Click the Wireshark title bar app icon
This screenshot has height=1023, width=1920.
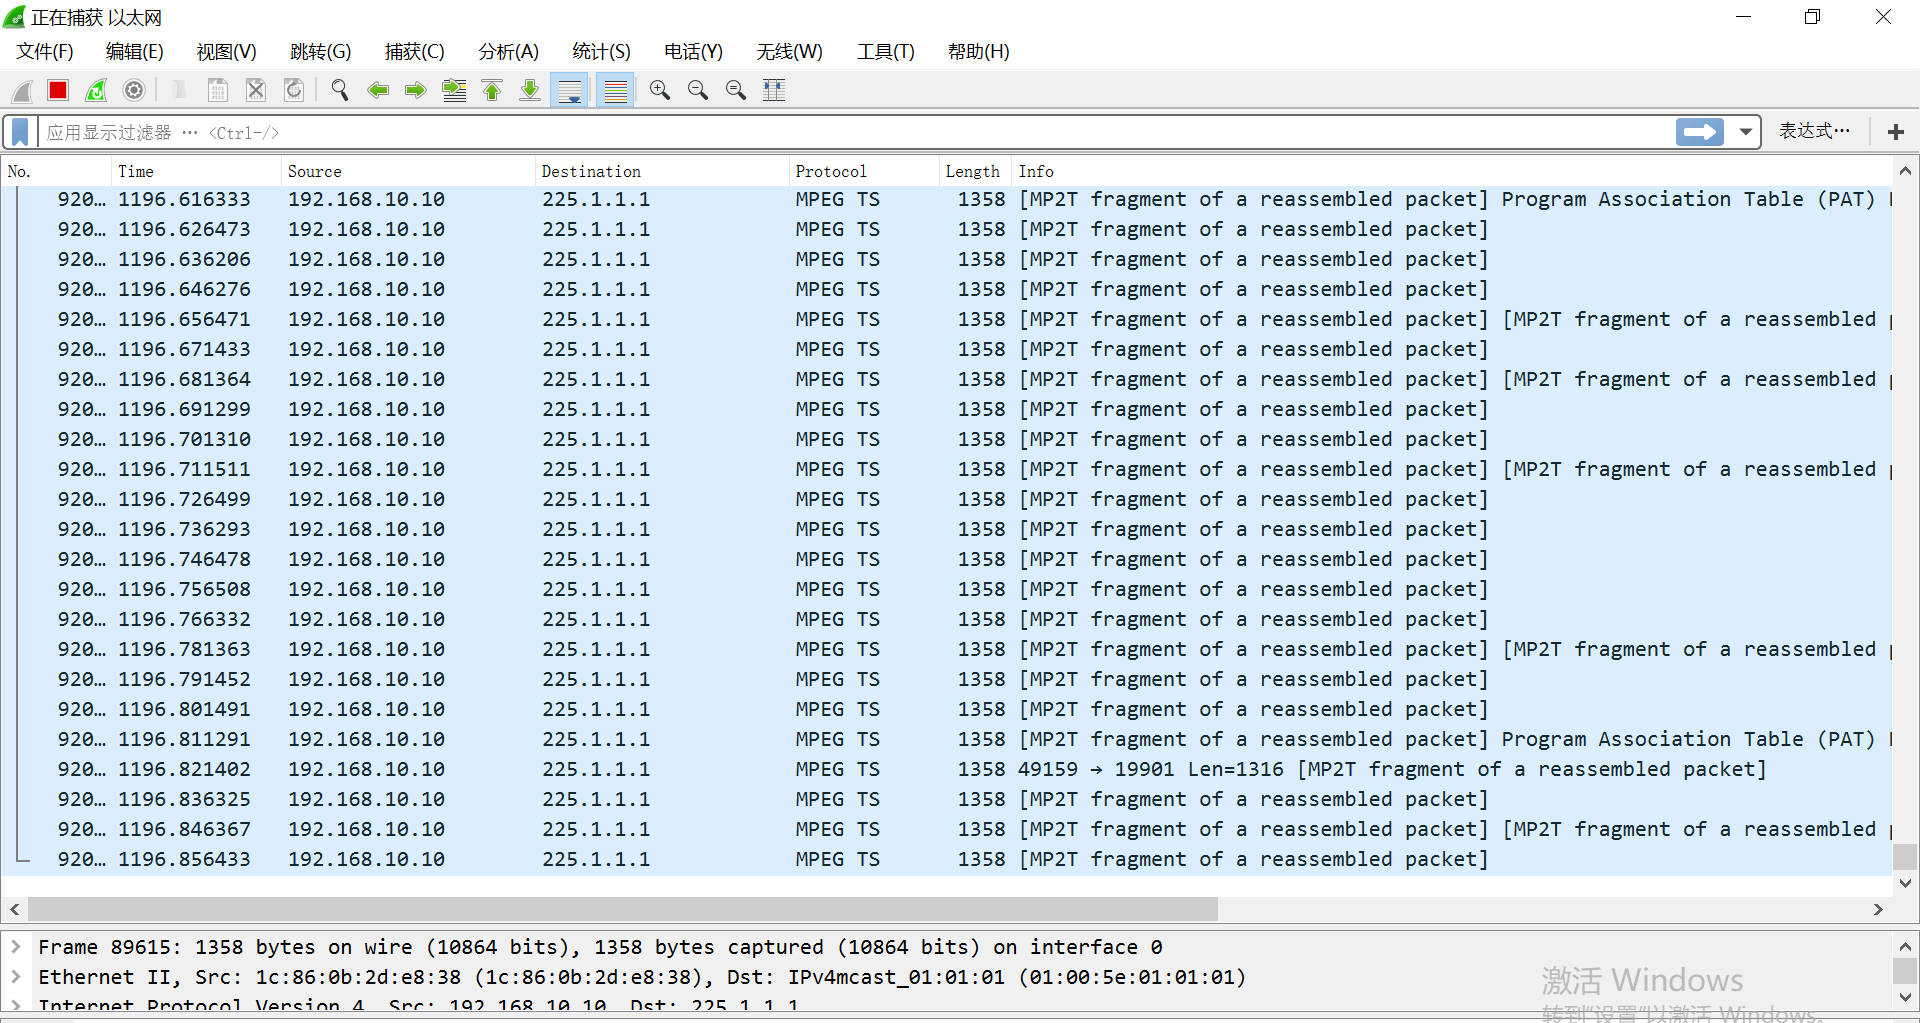click(x=14, y=17)
